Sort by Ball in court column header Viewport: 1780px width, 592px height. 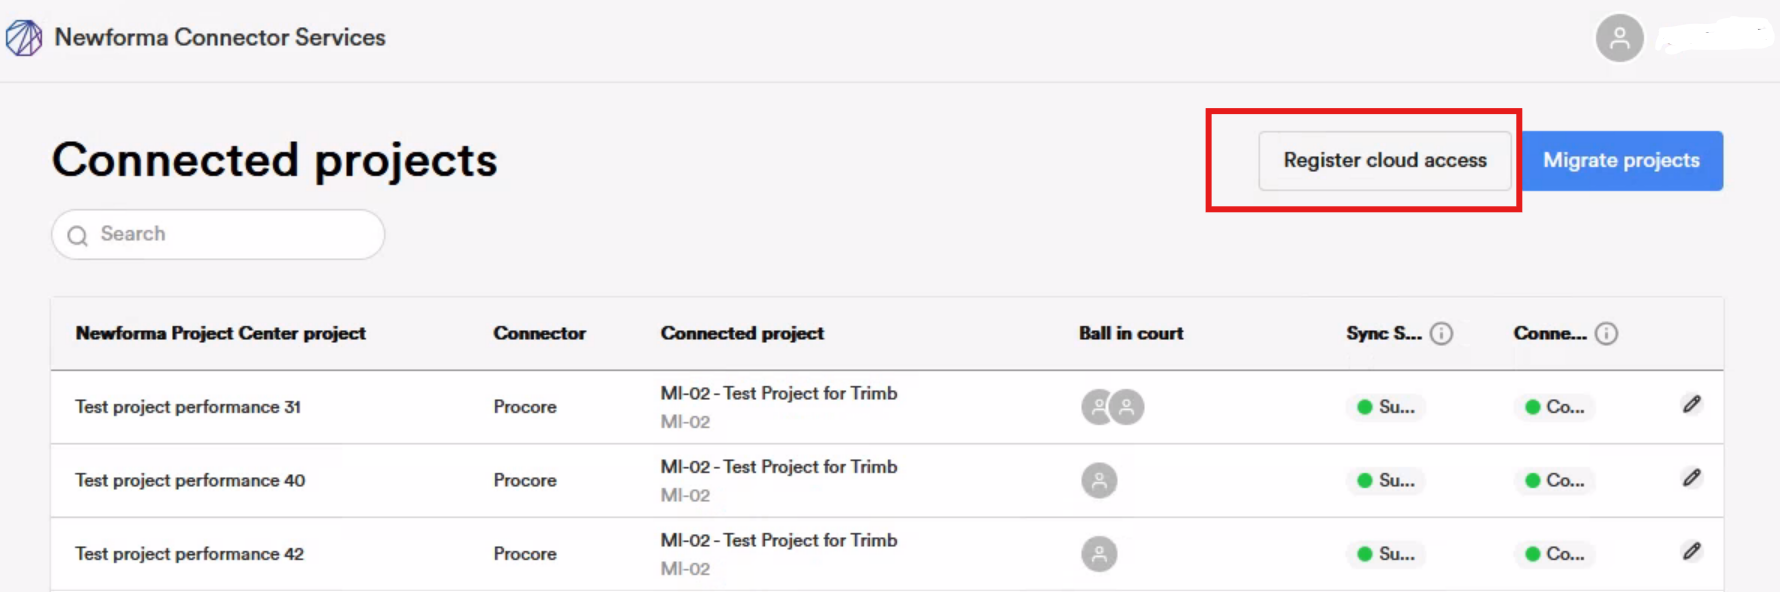pyautogui.click(x=1130, y=334)
